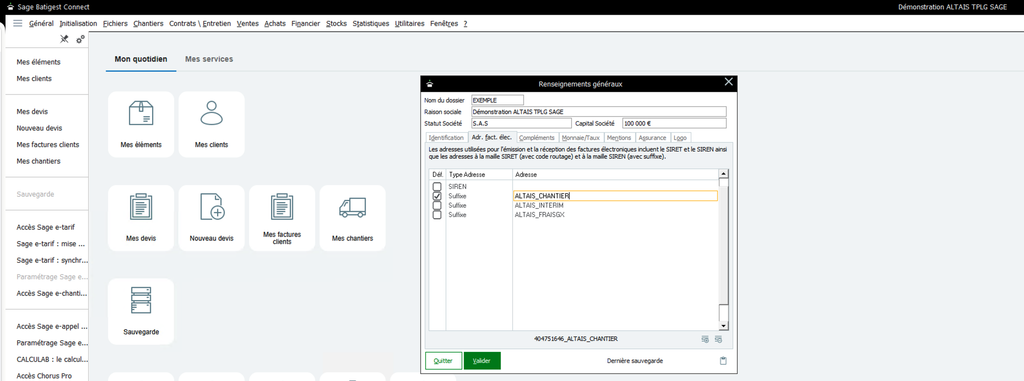The width and height of the screenshot is (1024, 381).
Task: Open the Utilitaires menu
Action: coord(409,24)
